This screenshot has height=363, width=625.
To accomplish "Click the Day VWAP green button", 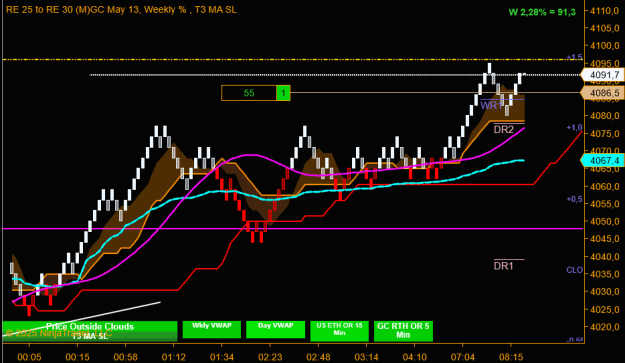I will (x=275, y=330).
